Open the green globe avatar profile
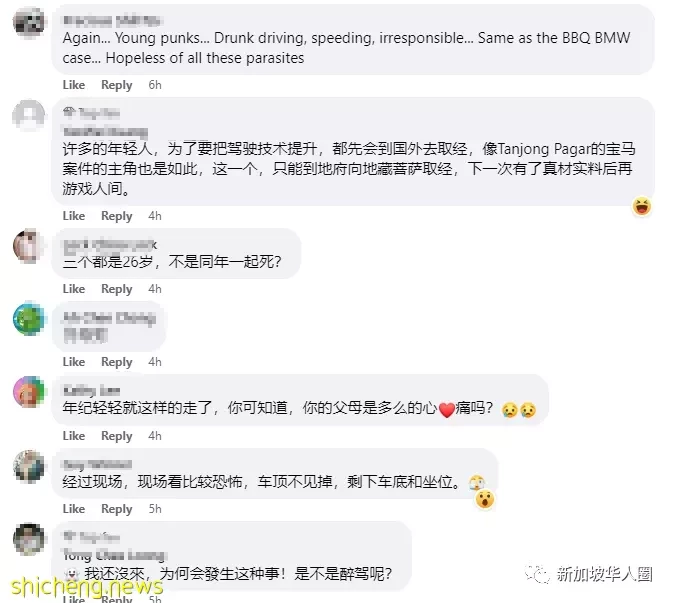 click(28, 319)
